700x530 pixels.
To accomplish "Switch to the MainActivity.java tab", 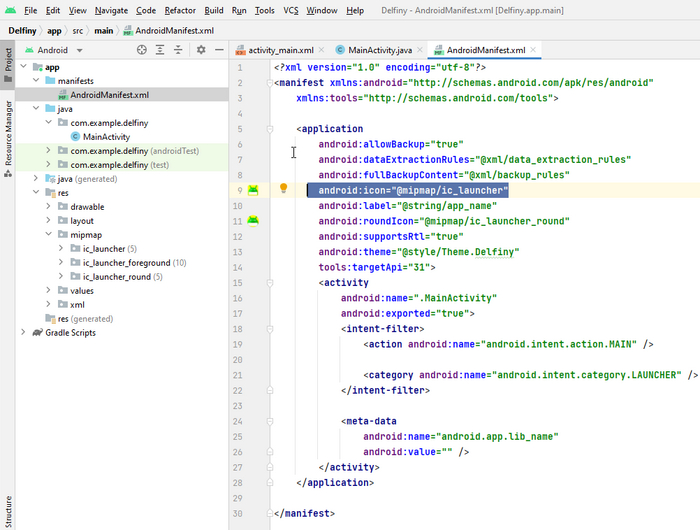I will pyautogui.click(x=379, y=49).
